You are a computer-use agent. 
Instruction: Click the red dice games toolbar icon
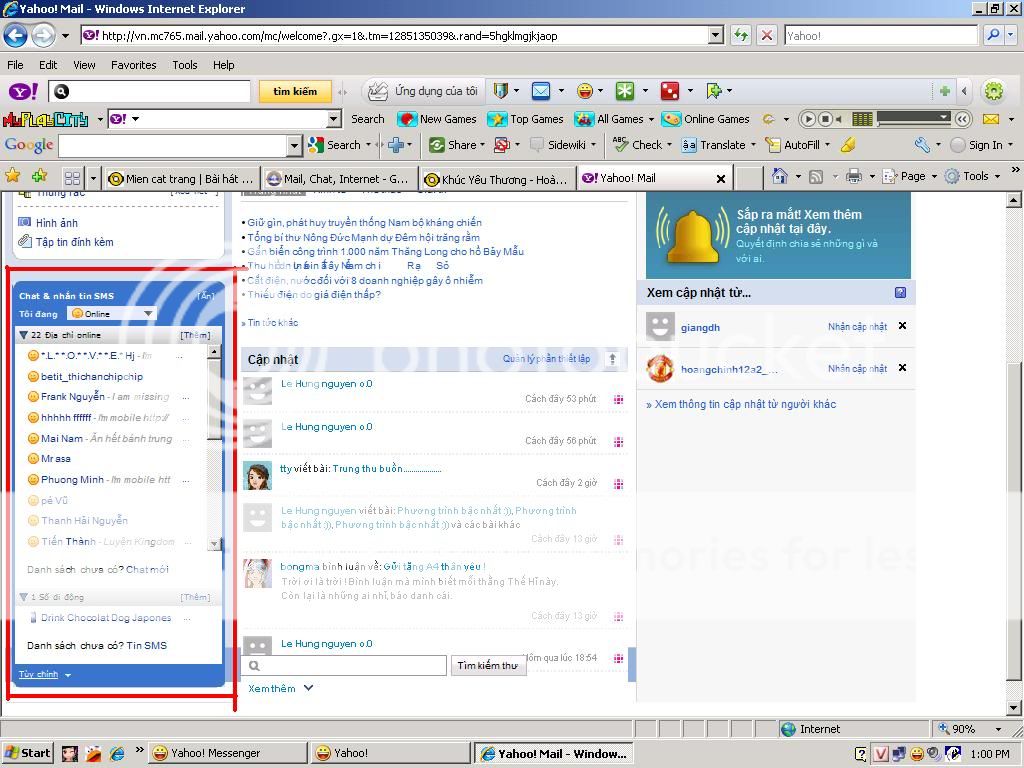point(669,91)
